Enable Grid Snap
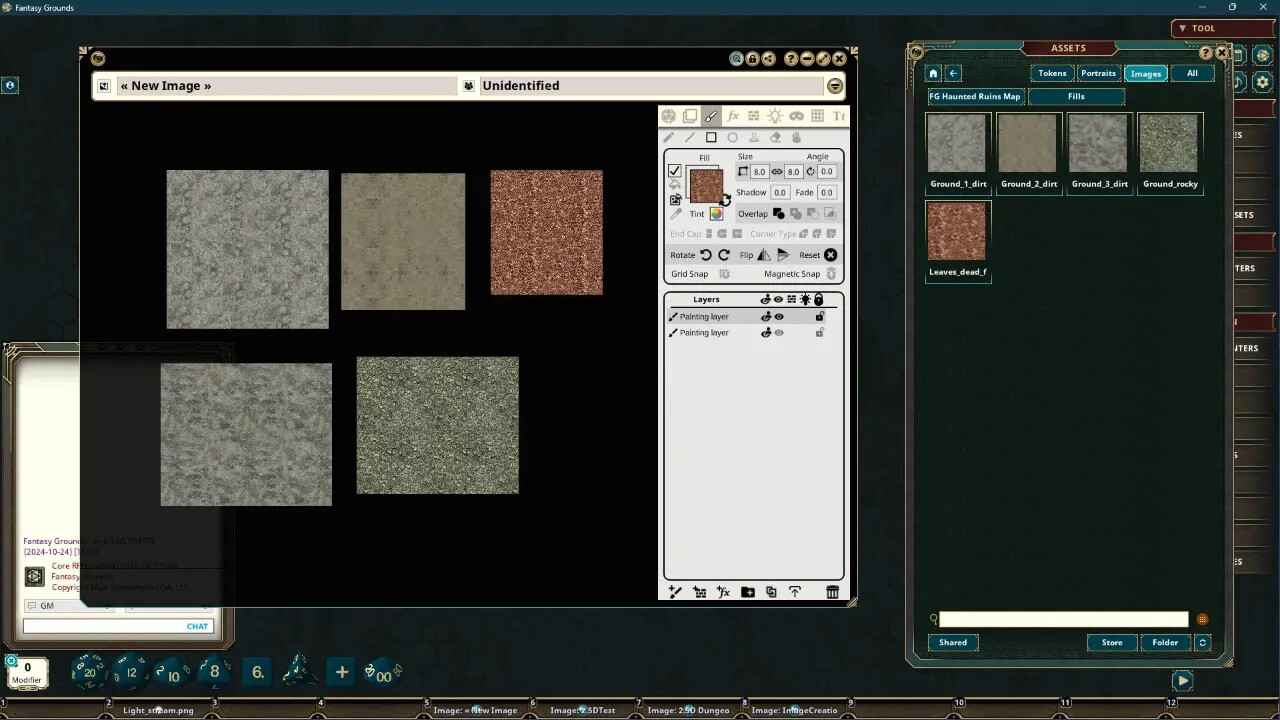The width and height of the screenshot is (1280, 720). point(723,274)
